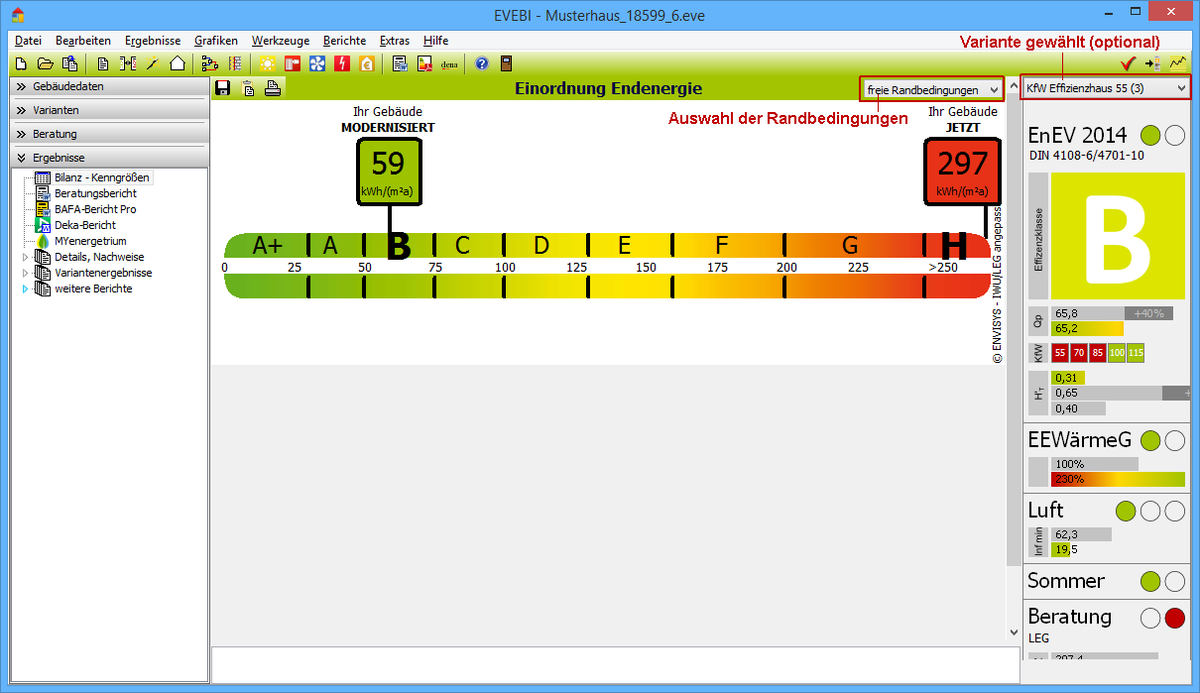Screen dimensions: 1200x693
Task: Click the house outline toolbar icon
Action: [177, 64]
